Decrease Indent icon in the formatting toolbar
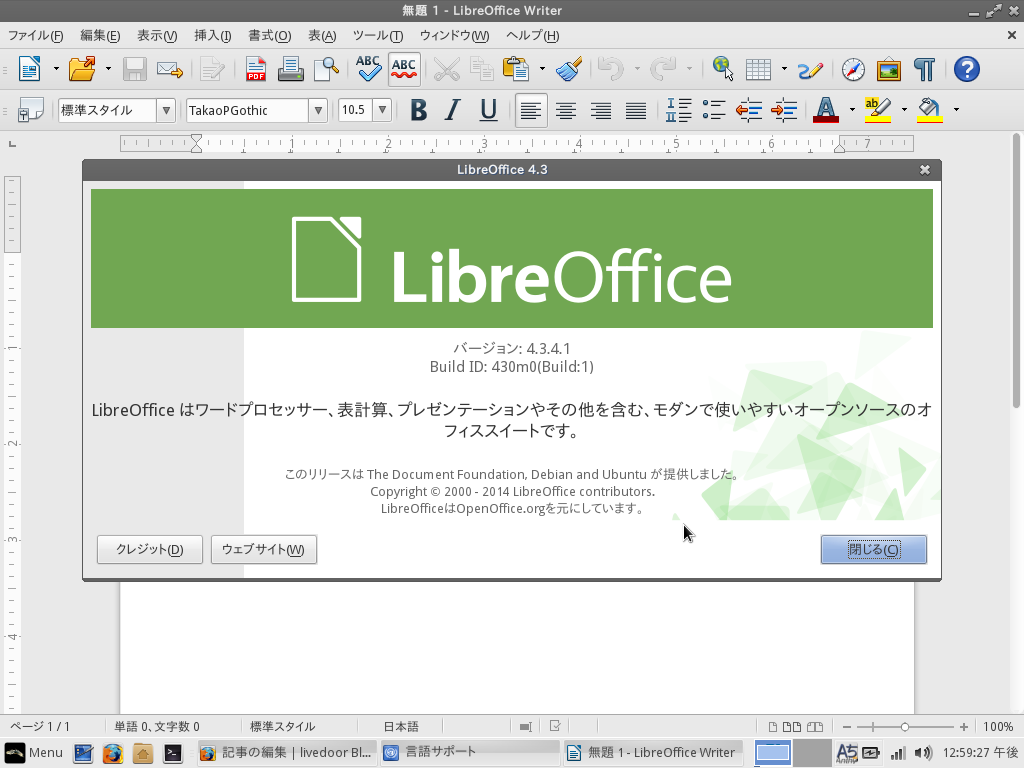This screenshot has height=768, width=1024. 748,110
